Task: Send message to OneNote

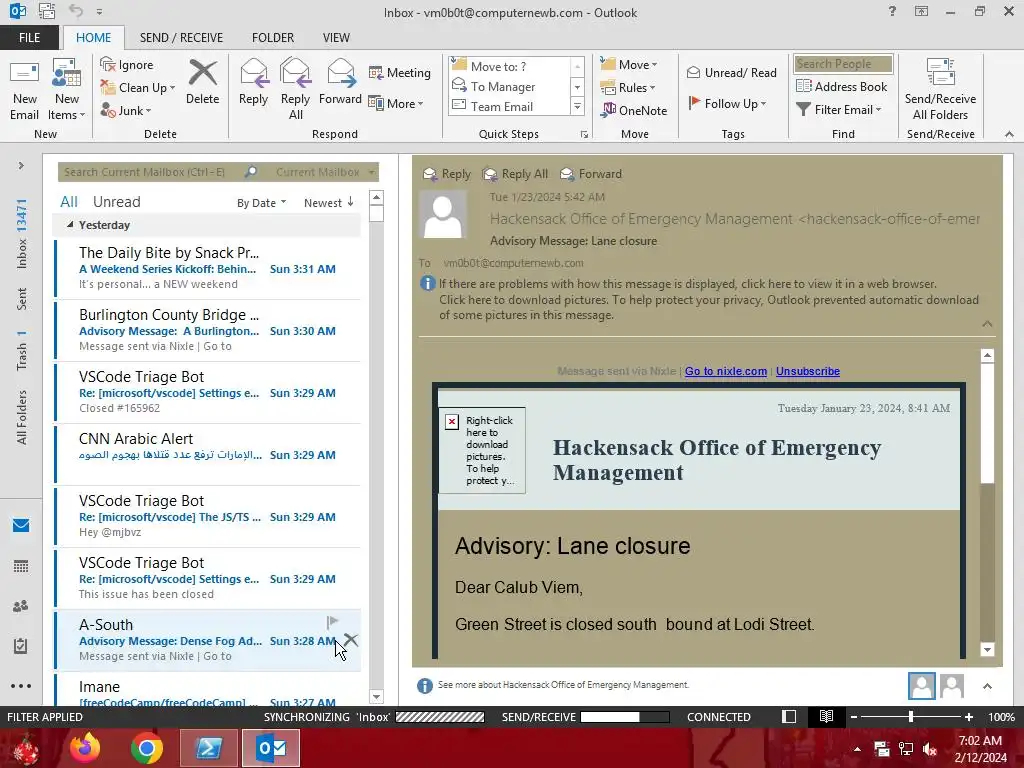Action: tap(634, 110)
